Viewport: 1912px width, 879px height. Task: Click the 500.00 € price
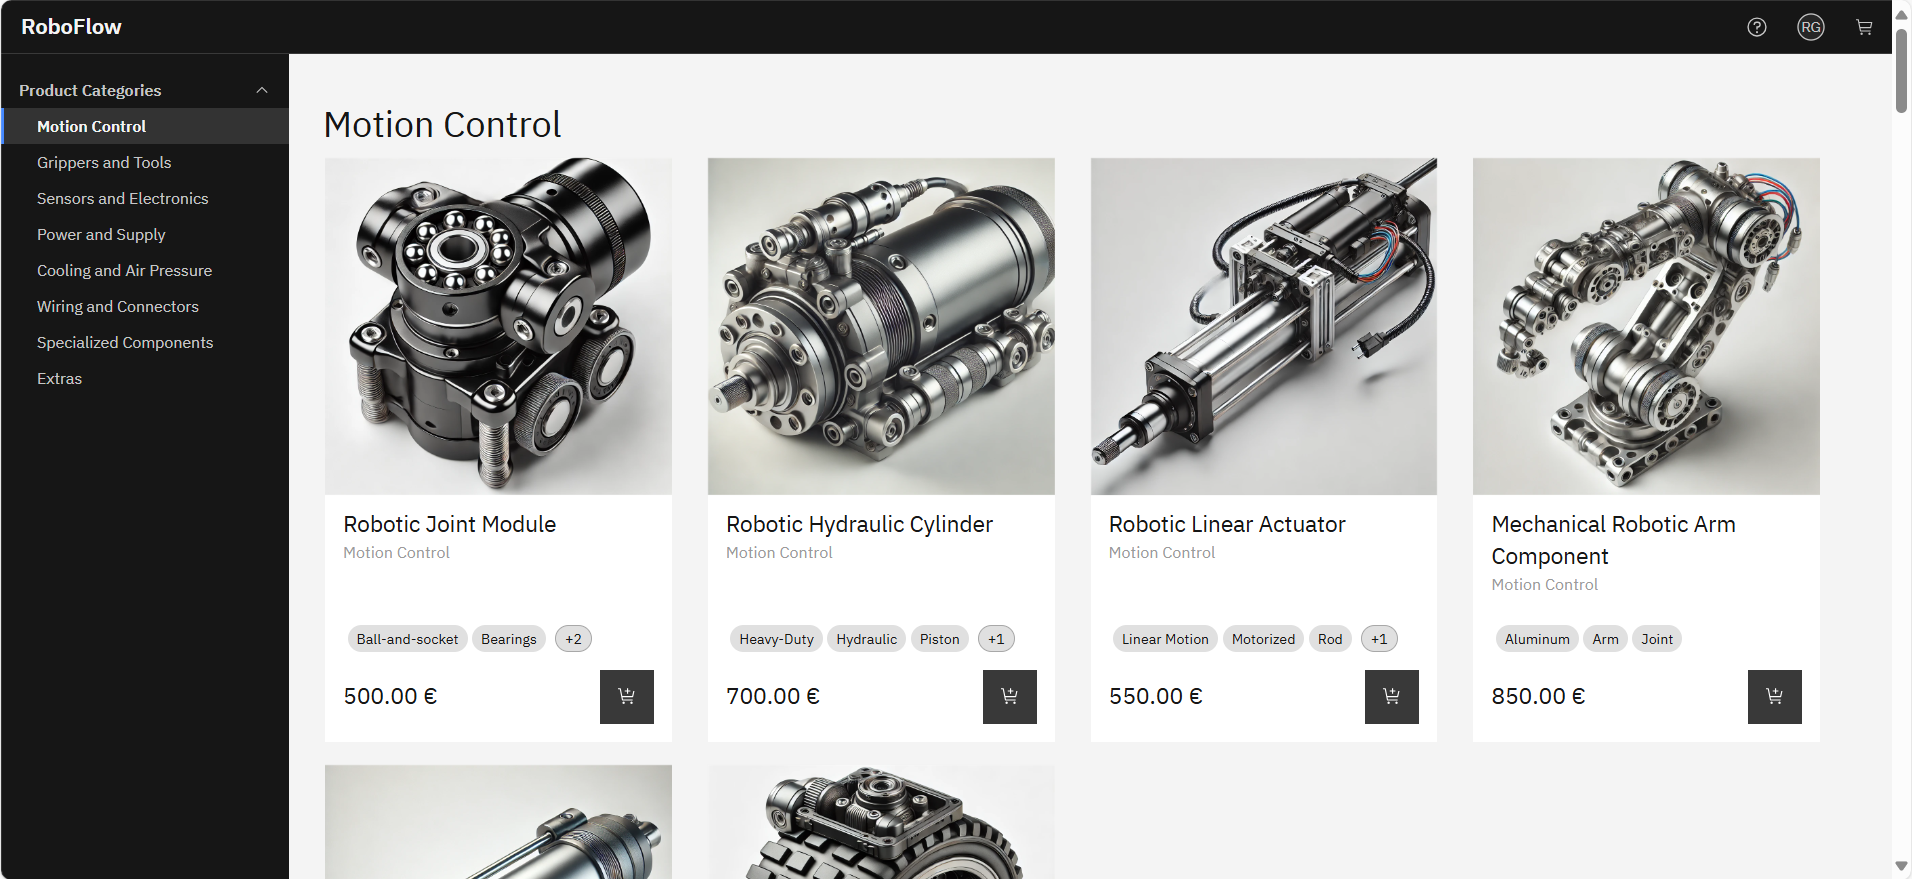[390, 696]
